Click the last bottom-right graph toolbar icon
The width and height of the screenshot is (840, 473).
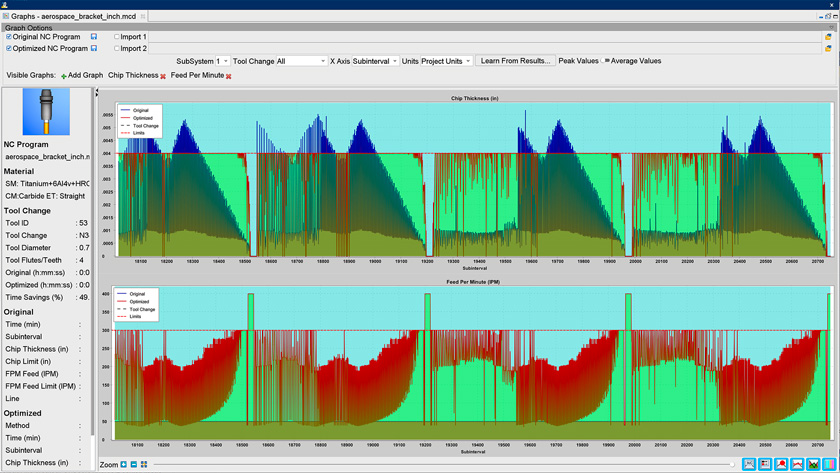point(829,464)
